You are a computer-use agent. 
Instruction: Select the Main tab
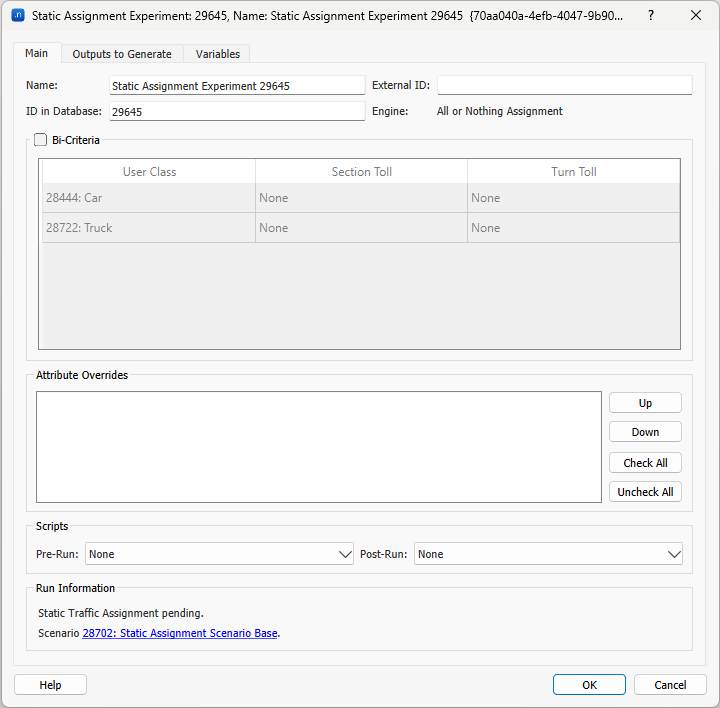tap(36, 54)
